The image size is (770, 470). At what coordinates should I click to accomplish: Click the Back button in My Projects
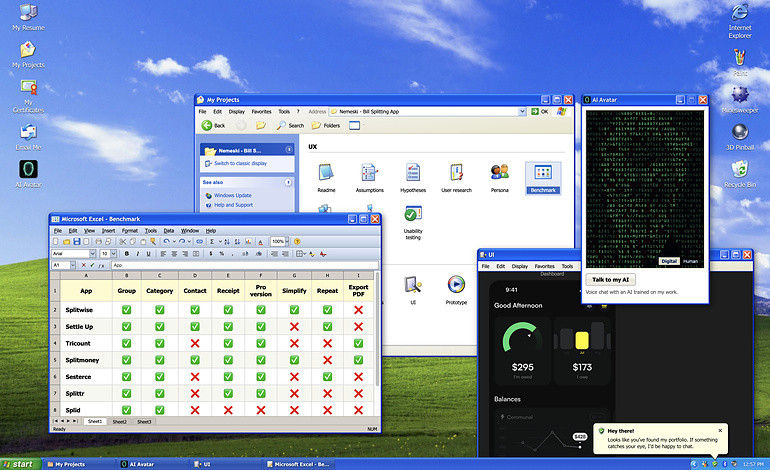(214, 125)
